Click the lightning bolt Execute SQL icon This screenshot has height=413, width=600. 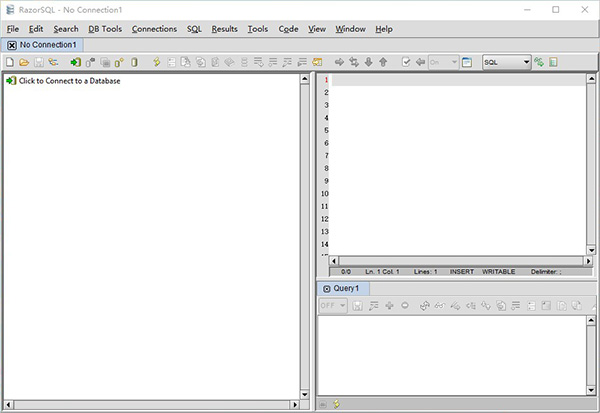(x=156, y=62)
